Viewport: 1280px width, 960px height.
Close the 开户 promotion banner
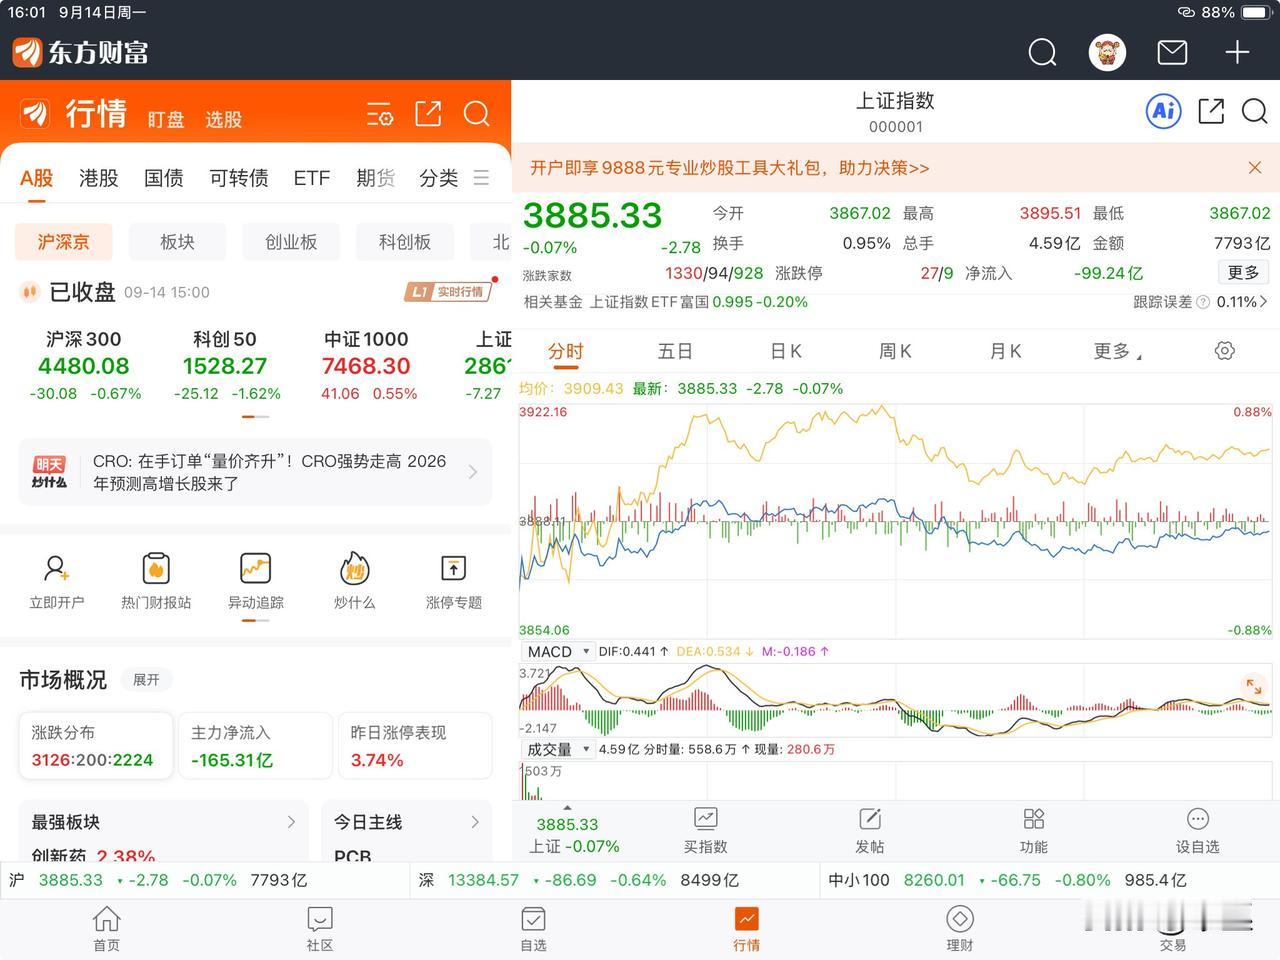(1255, 168)
